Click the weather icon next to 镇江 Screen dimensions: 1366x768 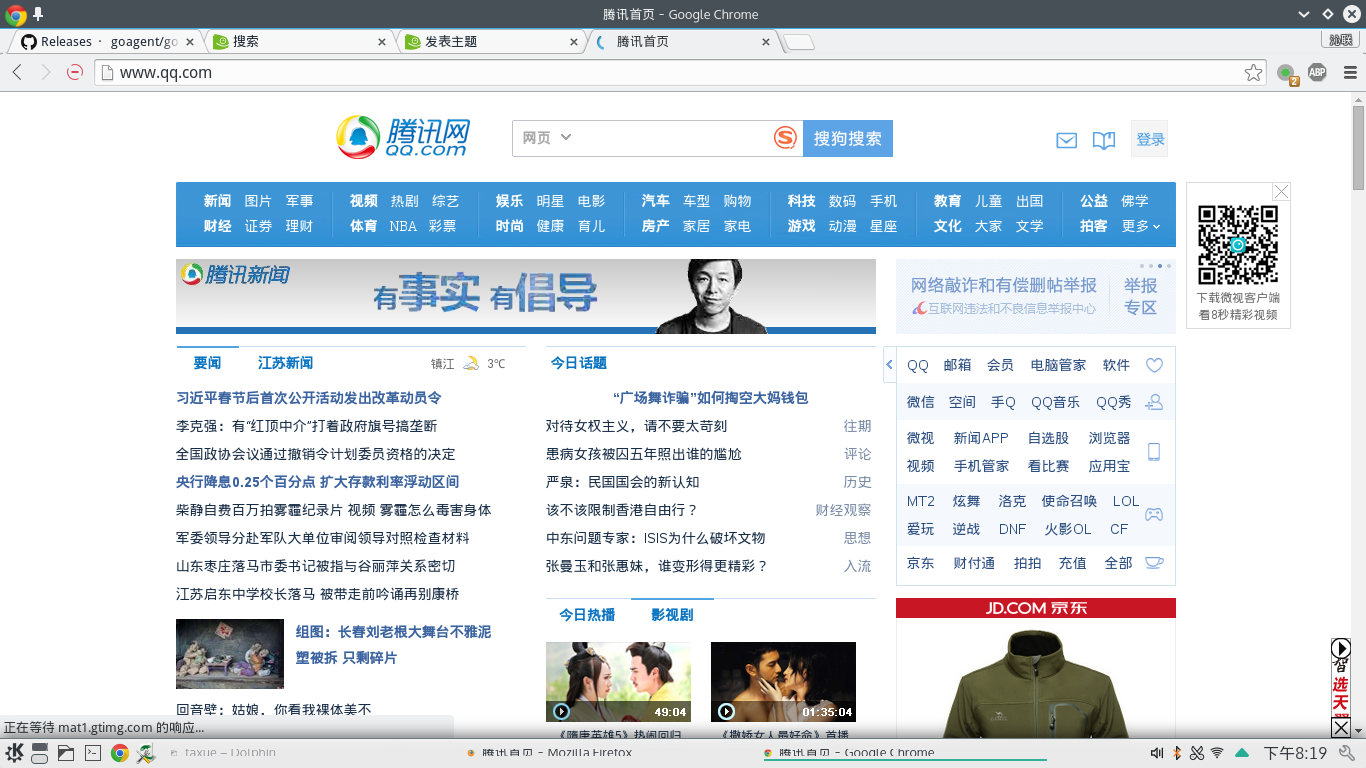click(470, 364)
